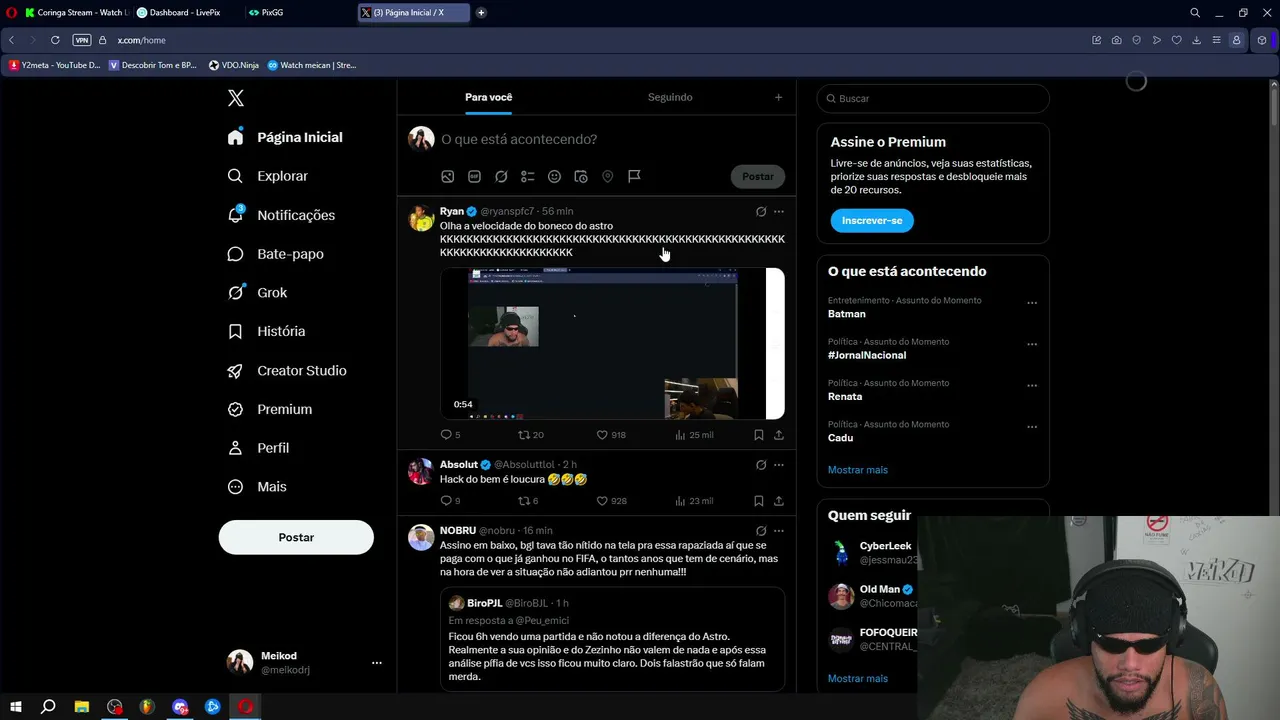Open the #JornalNacional trending topic
This screenshot has width=1280, height=720.
pyautogui.click(x=867, y=355)
